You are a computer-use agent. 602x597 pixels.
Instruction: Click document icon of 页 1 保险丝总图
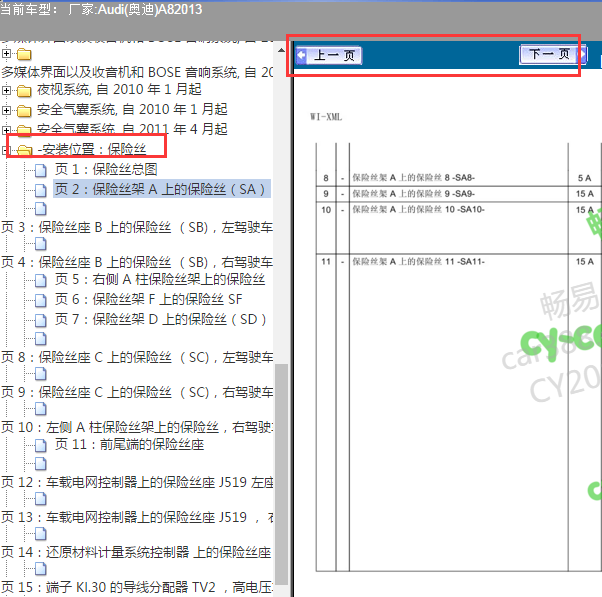tap(41, 170)
